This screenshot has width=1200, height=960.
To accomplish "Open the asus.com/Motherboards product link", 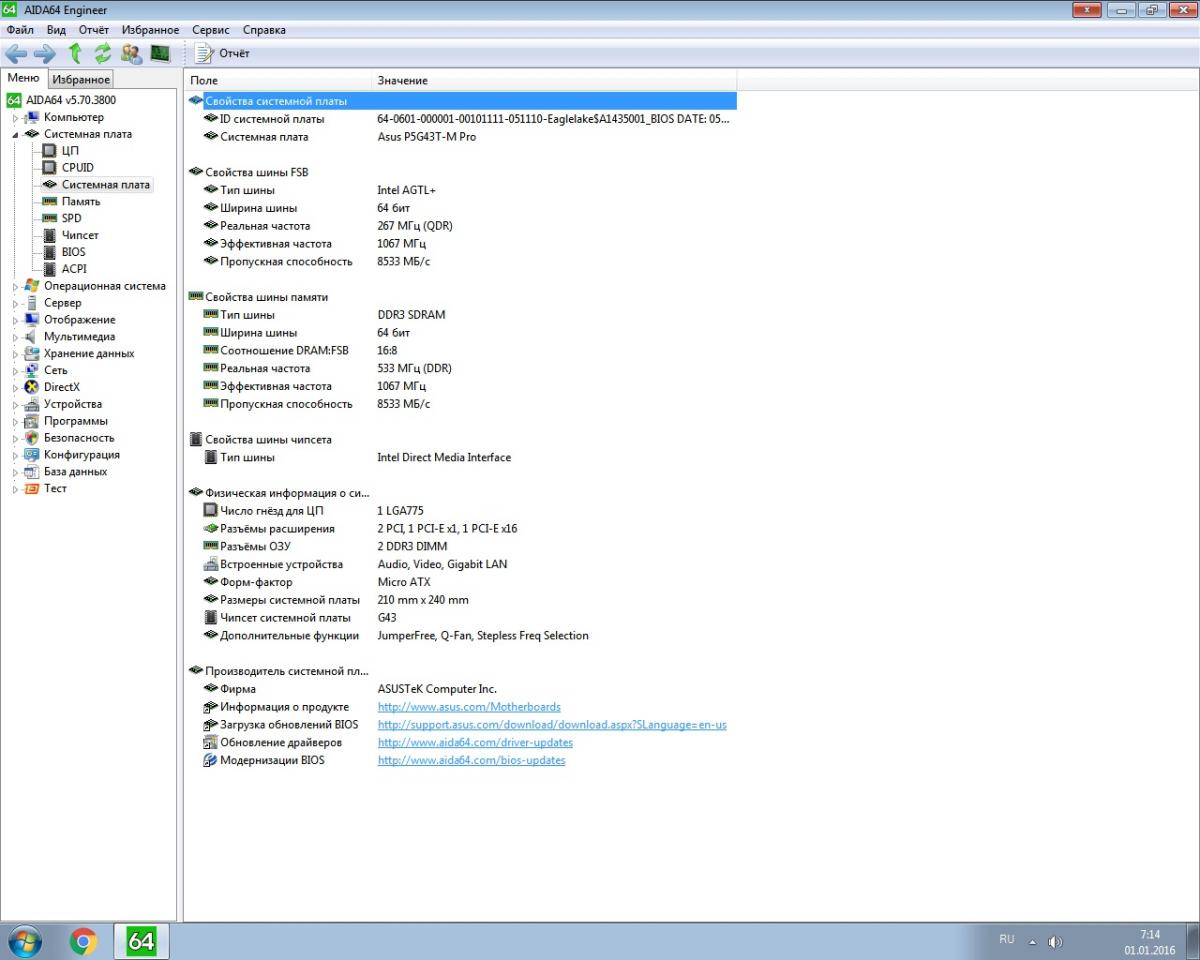I will point(469,707).
